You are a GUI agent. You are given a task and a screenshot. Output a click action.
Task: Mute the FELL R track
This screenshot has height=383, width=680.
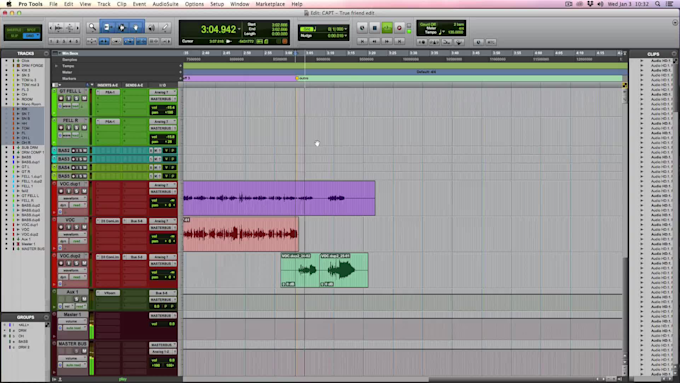click(x=84, y=128)
